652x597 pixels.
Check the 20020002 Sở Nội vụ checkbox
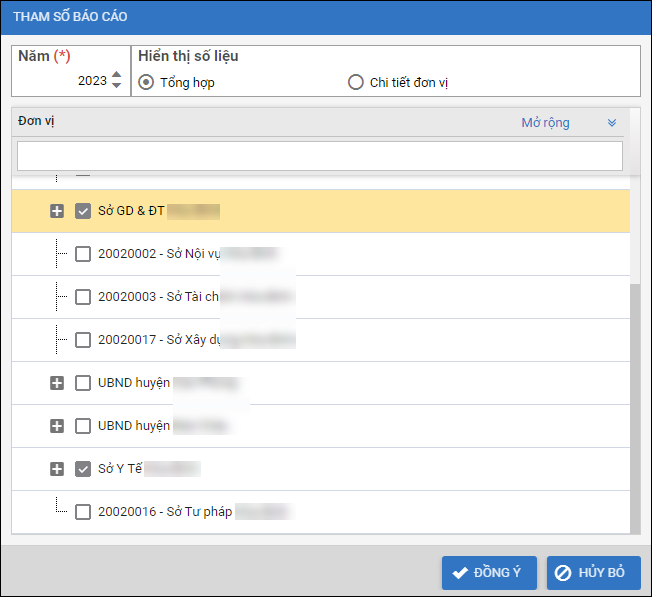coord(83,254)
